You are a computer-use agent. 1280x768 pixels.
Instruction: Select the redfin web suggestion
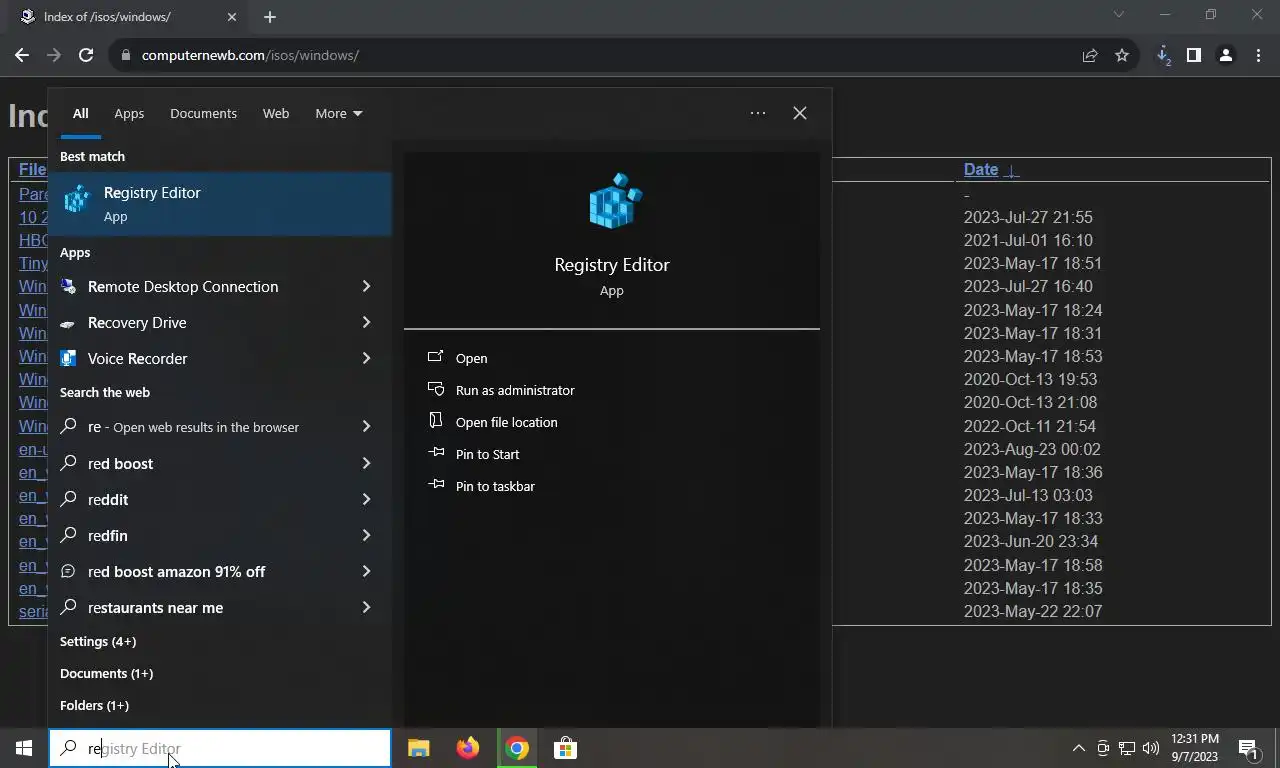[108, 536]
